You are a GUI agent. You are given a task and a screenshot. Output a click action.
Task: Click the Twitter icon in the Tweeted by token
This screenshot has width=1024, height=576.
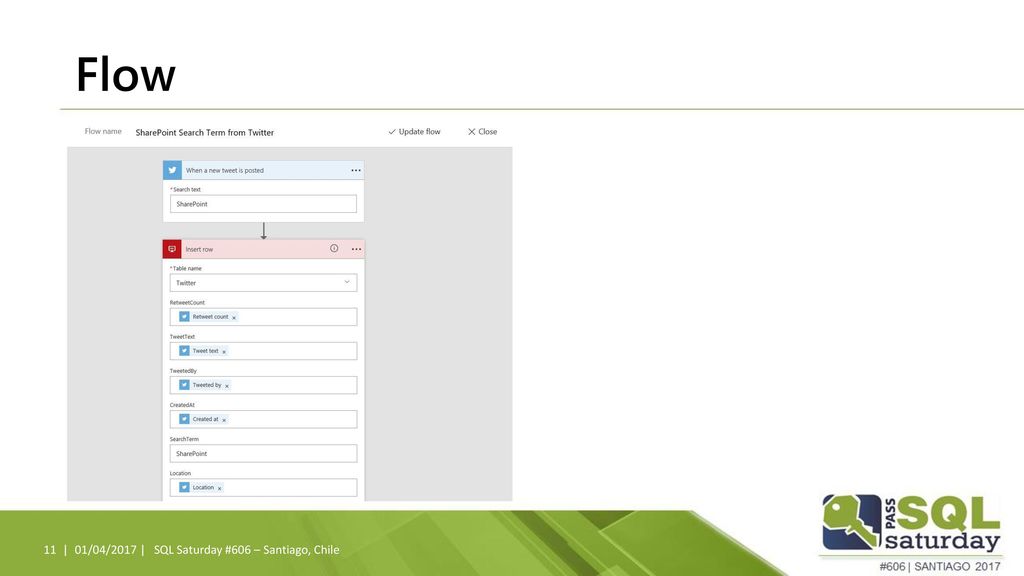pyautogui.click(x=184, y=385)
